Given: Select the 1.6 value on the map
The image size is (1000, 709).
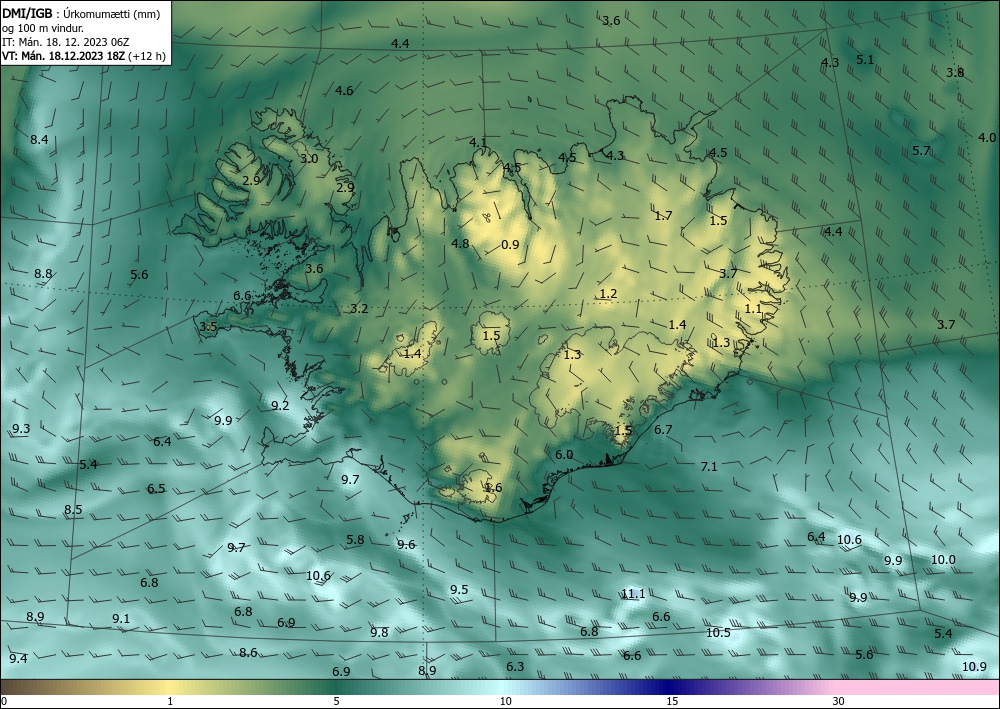Looking at the screenshot, I should pyautogui.click(x=493, y=488).
